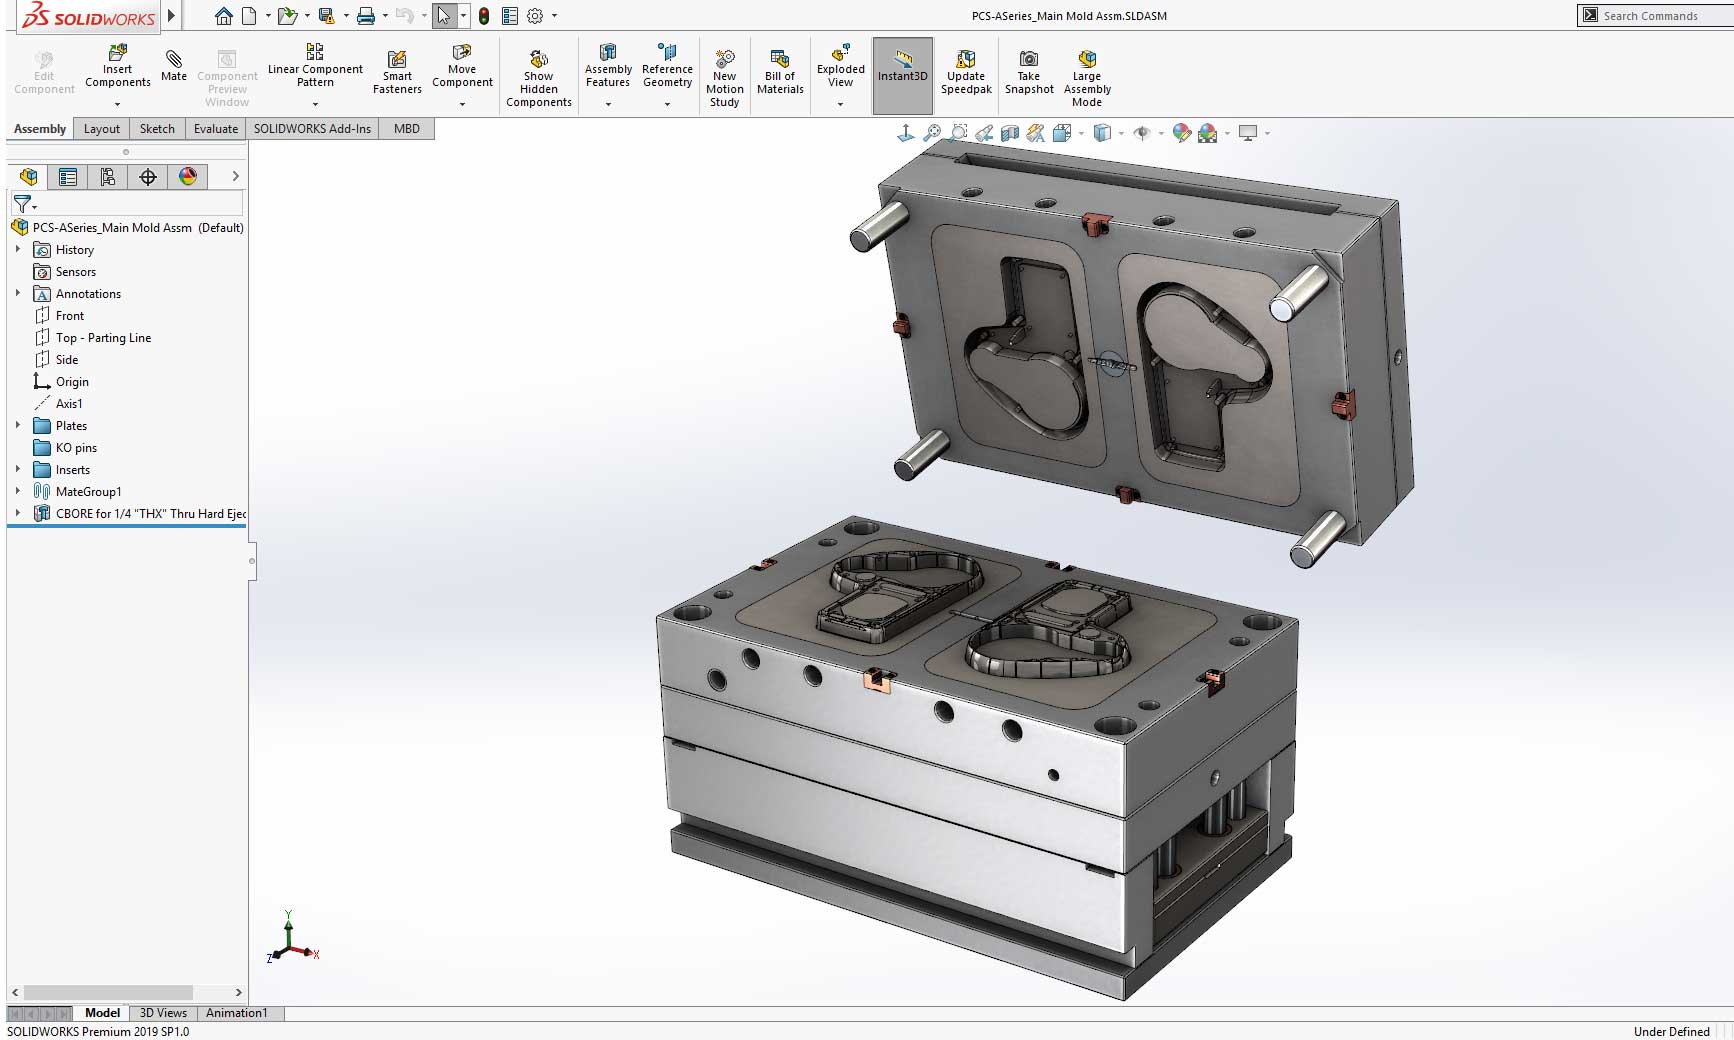Open the Take Snapshot tool
Screen dimensions: 1734x1040
1029,70
